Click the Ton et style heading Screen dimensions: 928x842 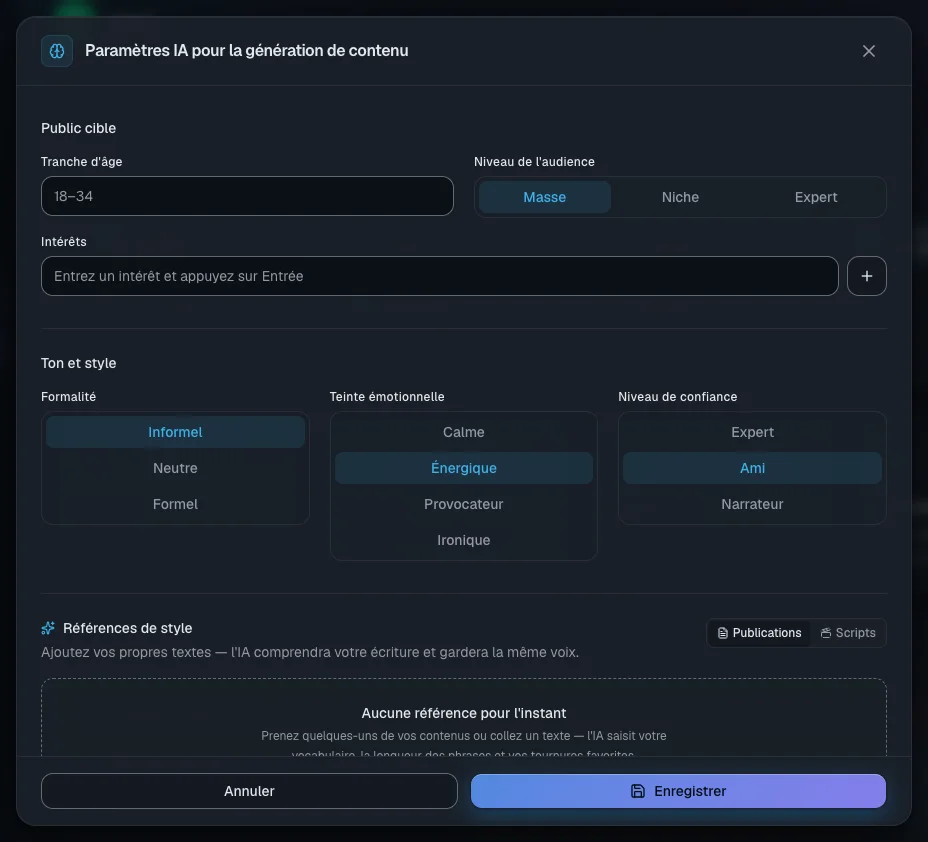click(78, 363)
